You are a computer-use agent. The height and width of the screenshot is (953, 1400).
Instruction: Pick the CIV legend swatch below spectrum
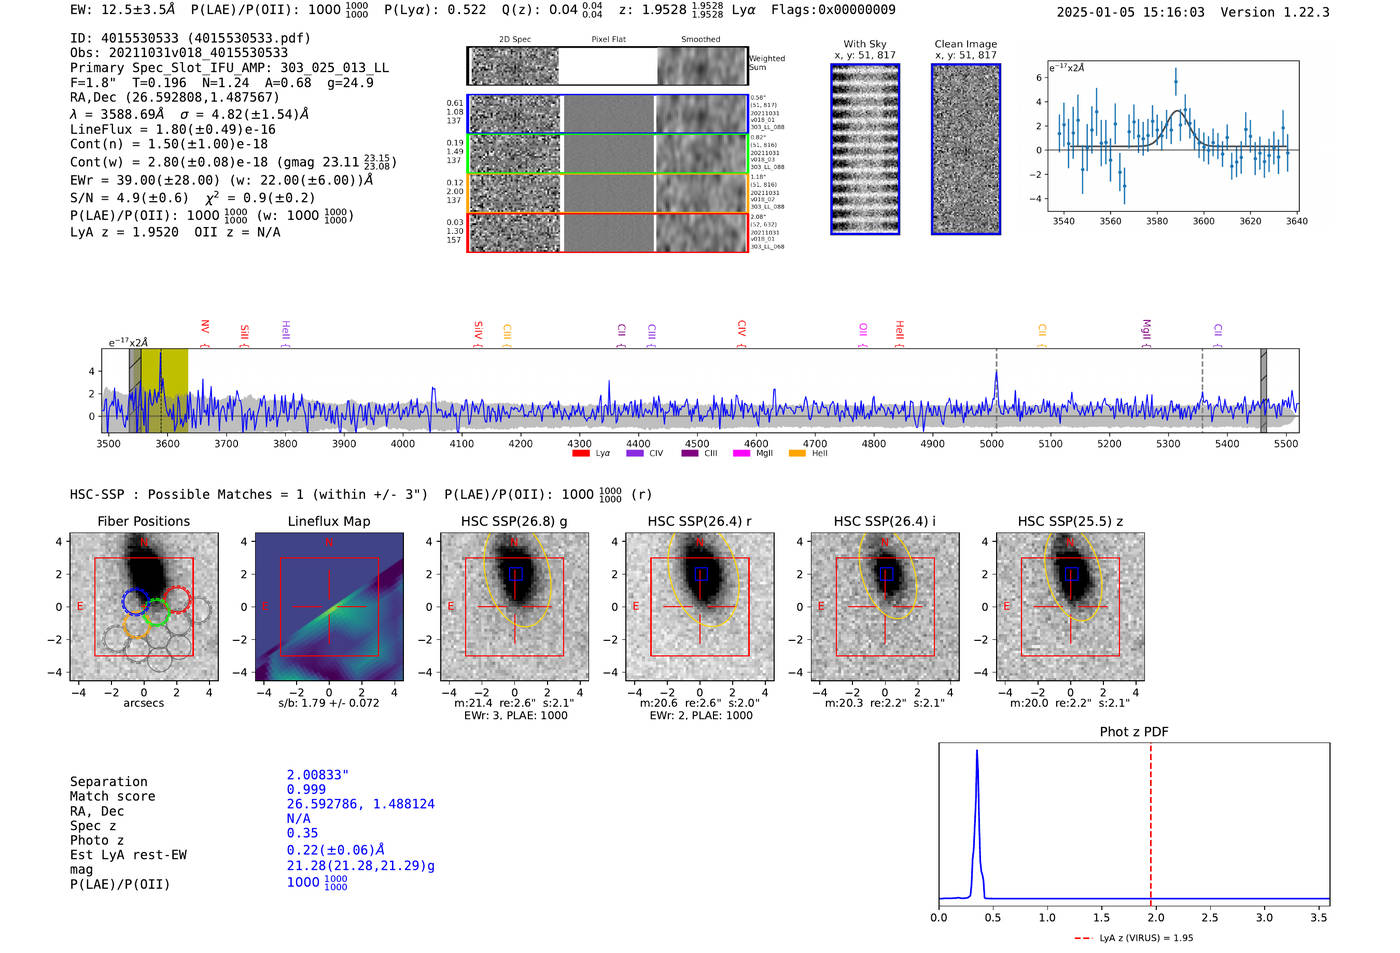pos(634,454)
